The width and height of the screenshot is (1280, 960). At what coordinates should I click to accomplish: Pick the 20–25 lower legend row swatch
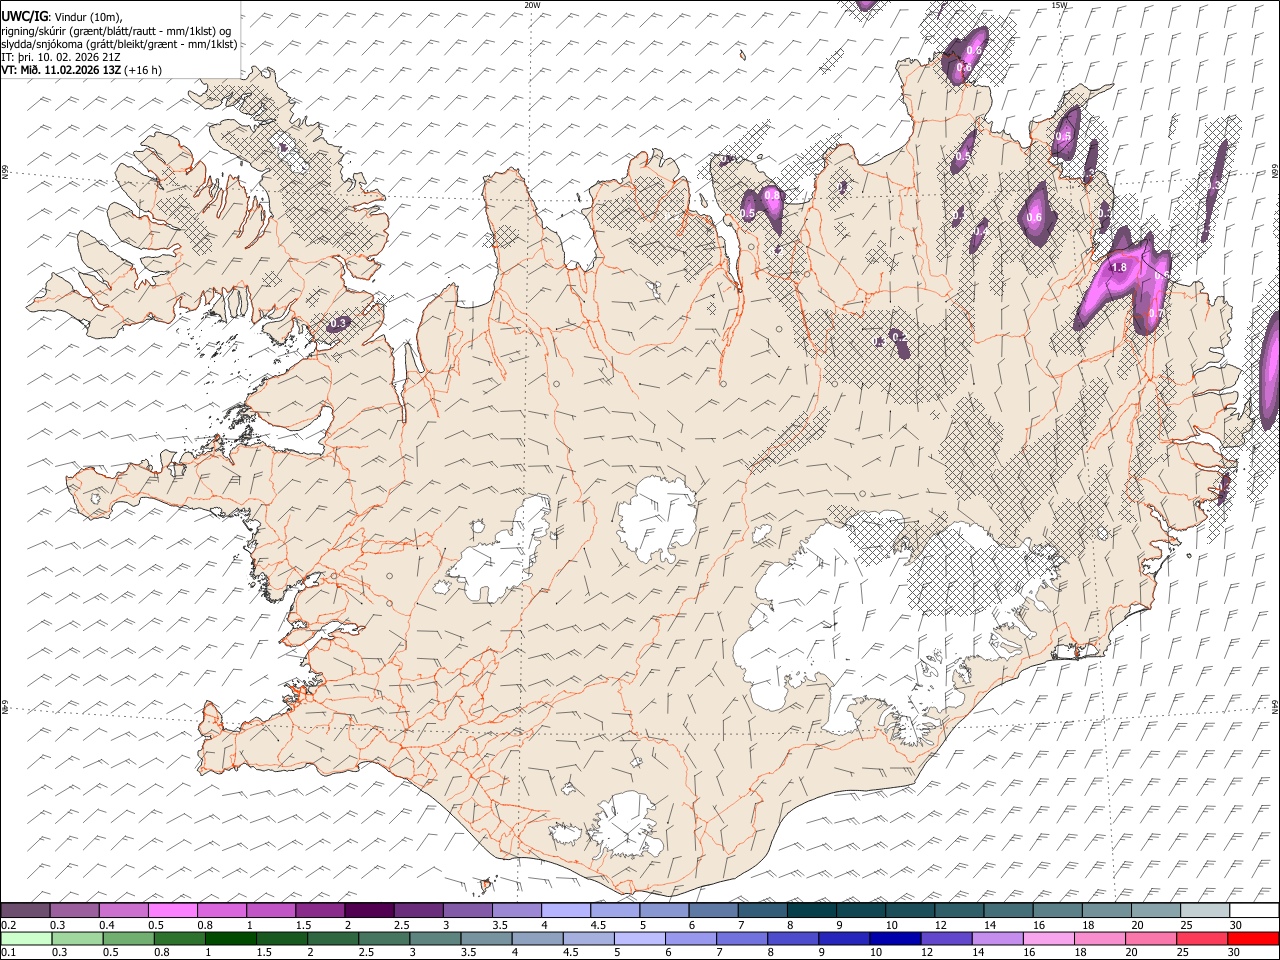point(1150,938)
